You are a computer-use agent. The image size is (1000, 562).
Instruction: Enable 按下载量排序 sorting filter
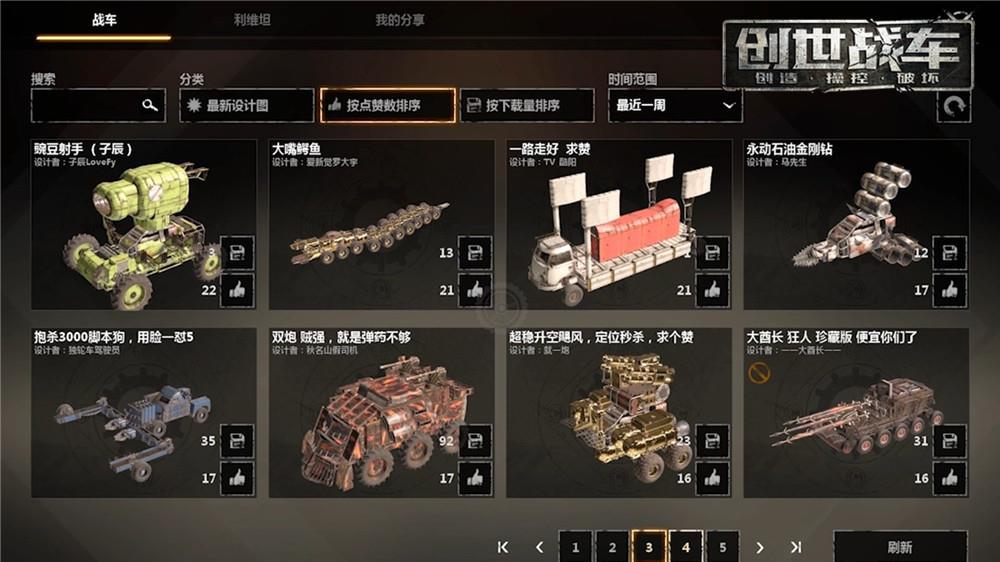[x=527, y=105]
